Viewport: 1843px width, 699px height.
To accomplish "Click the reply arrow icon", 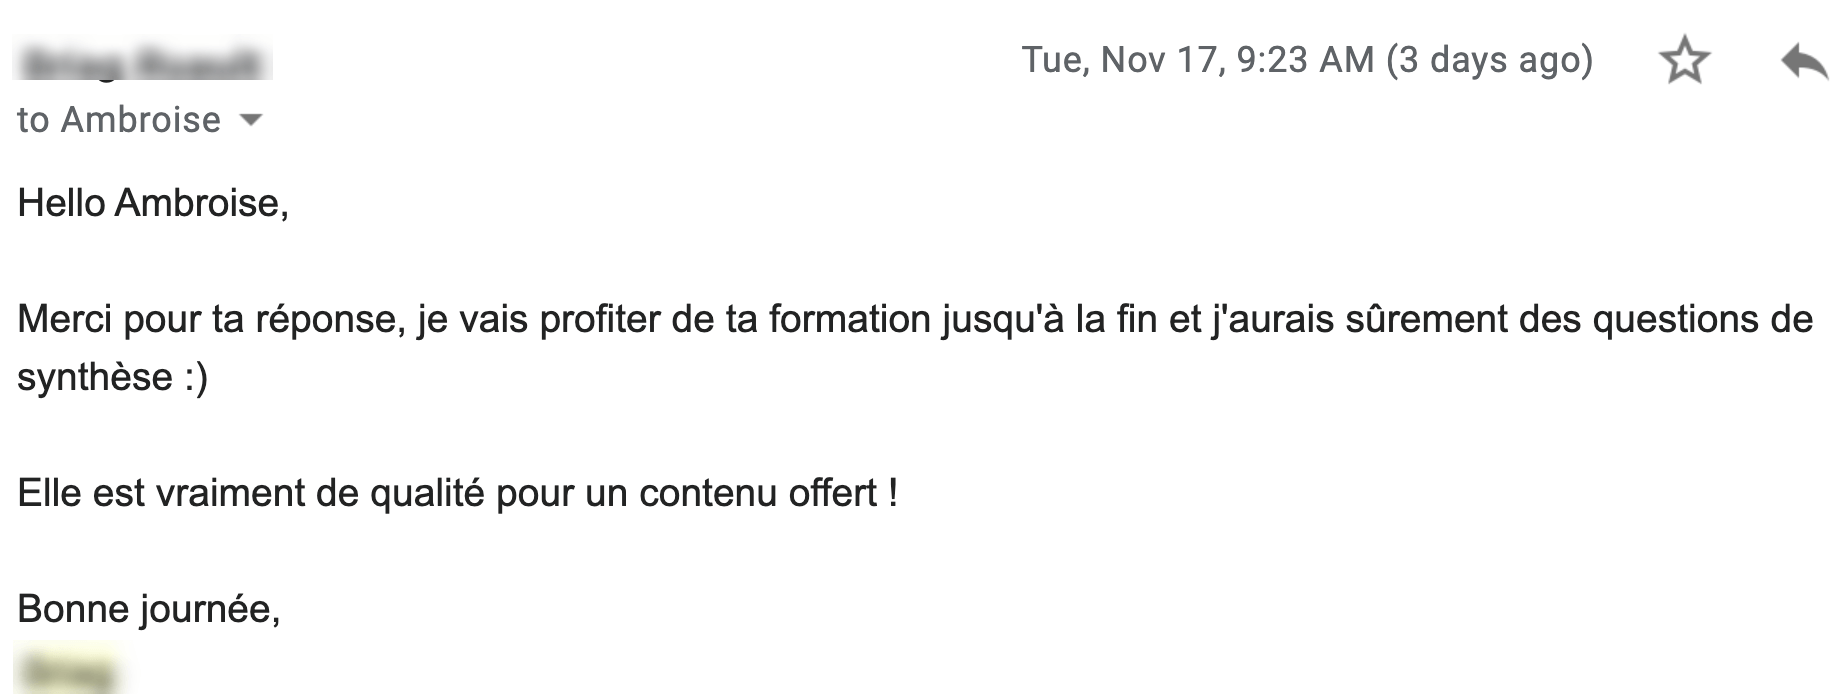I will [x=1804, y=61].
